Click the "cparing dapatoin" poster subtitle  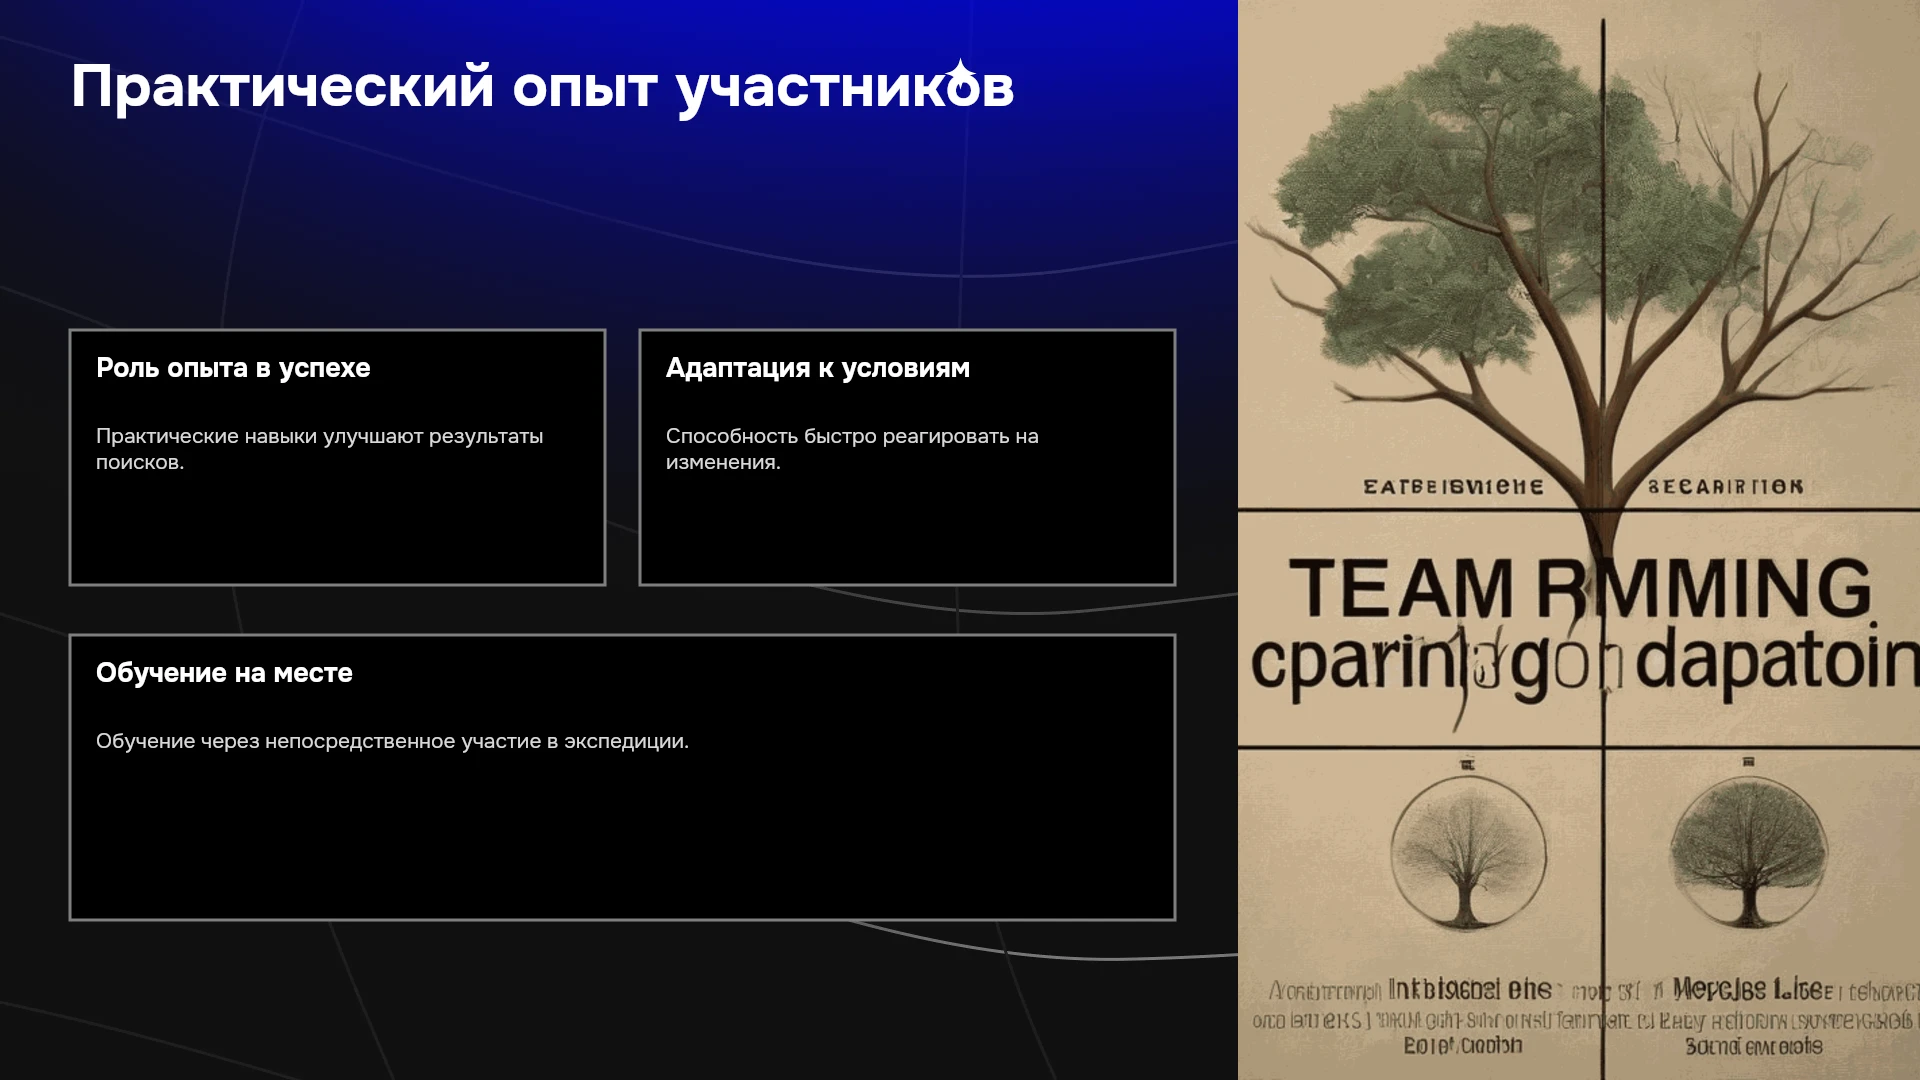pos(1584,662)
